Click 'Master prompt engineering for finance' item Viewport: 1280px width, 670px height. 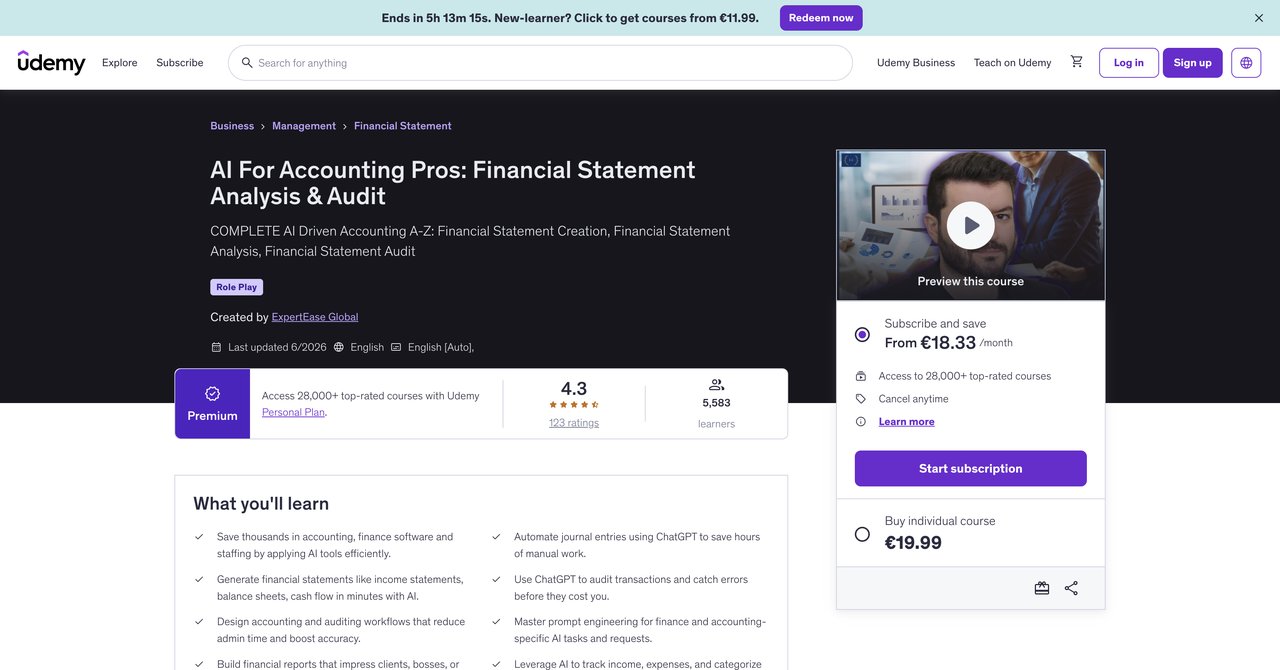coord(640,630)
